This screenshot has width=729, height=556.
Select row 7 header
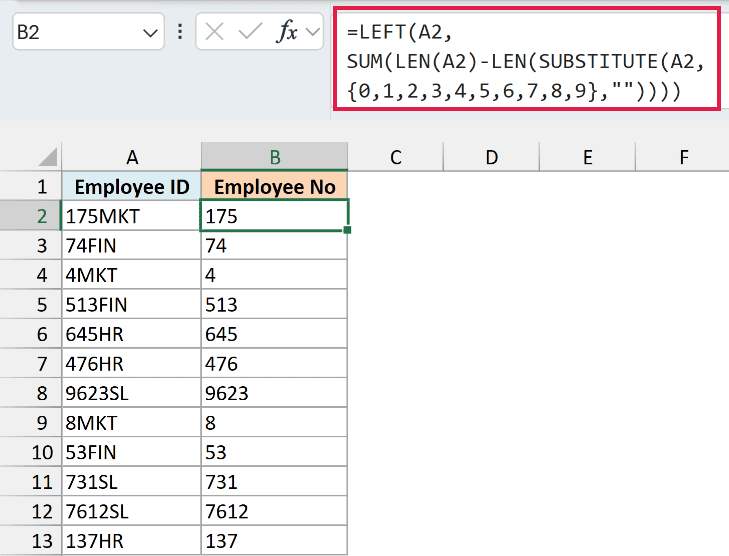31,364
